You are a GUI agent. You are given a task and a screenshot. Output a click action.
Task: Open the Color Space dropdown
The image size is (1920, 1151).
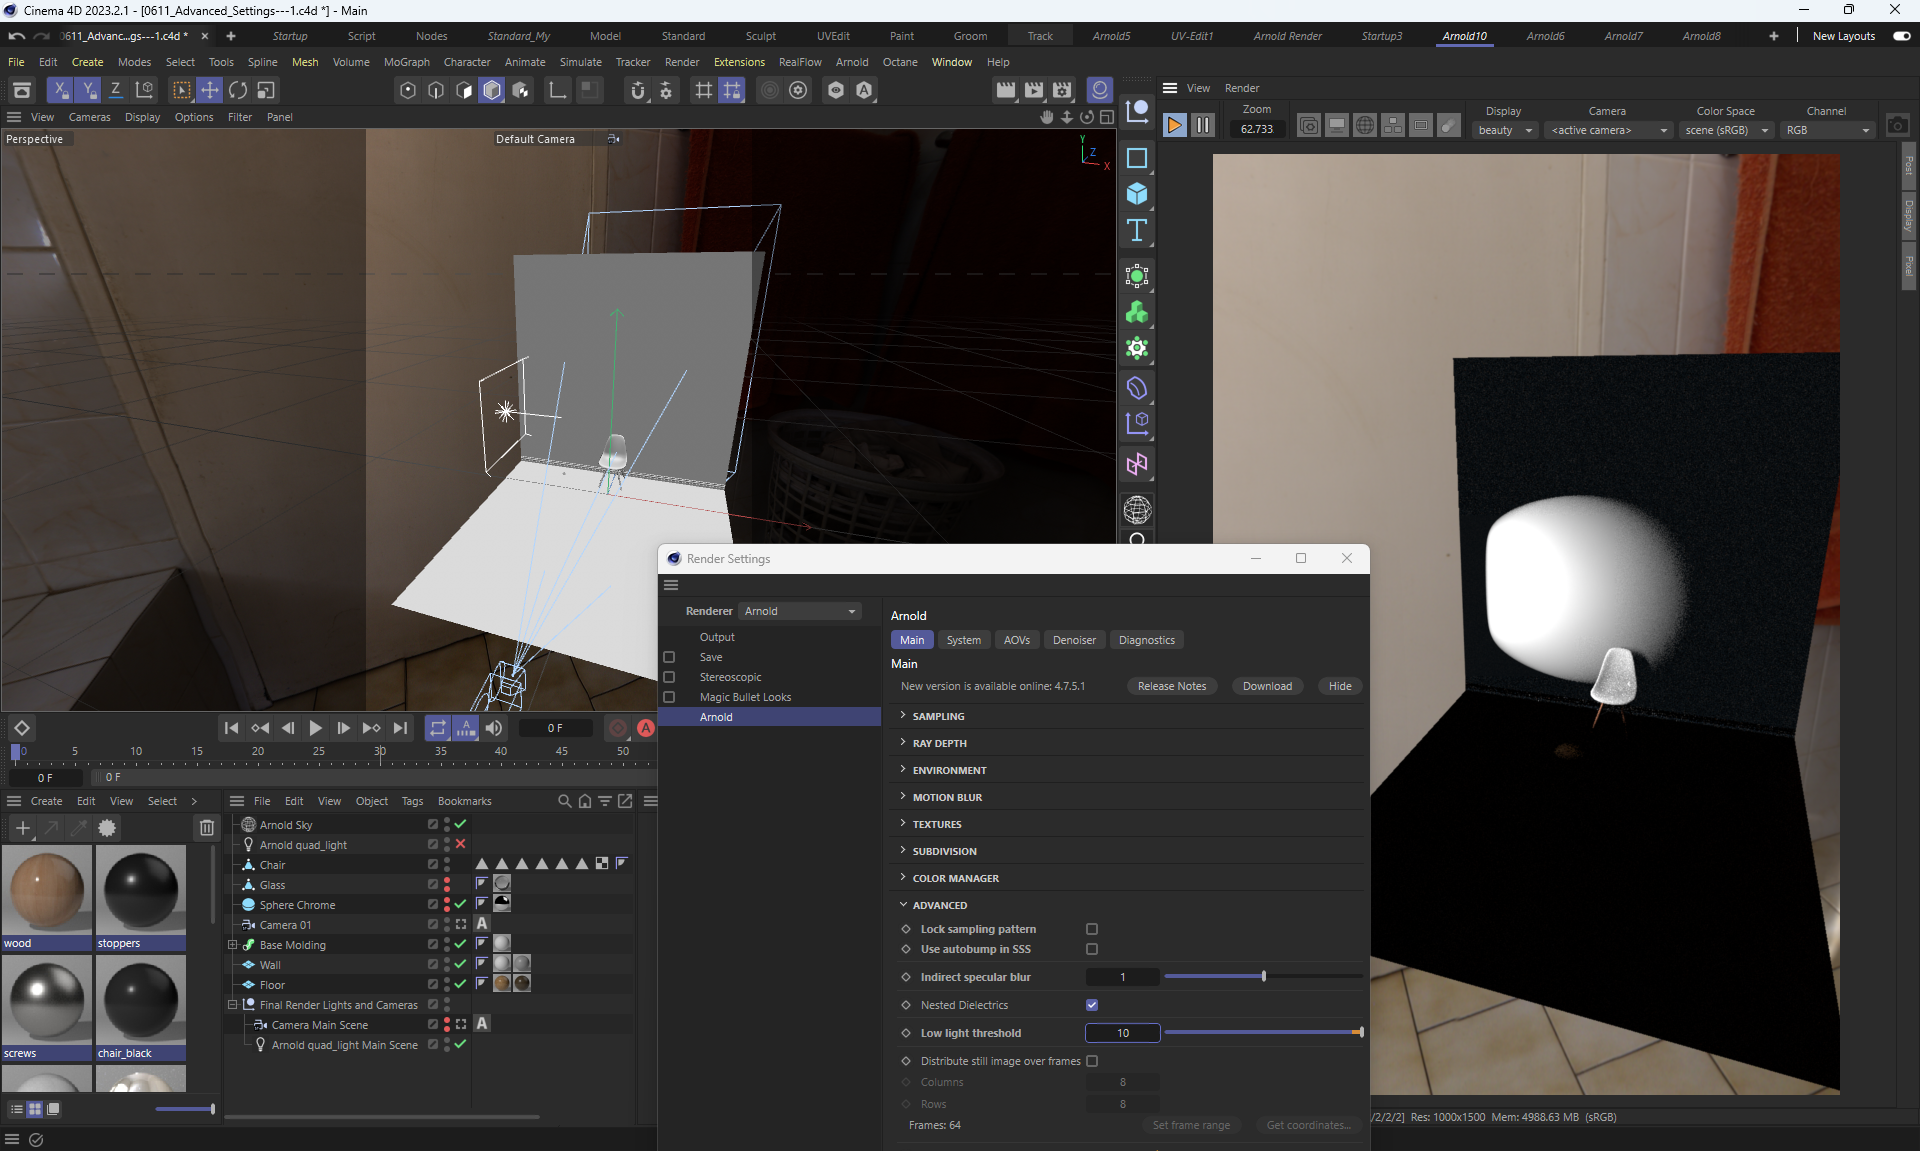1725,130
